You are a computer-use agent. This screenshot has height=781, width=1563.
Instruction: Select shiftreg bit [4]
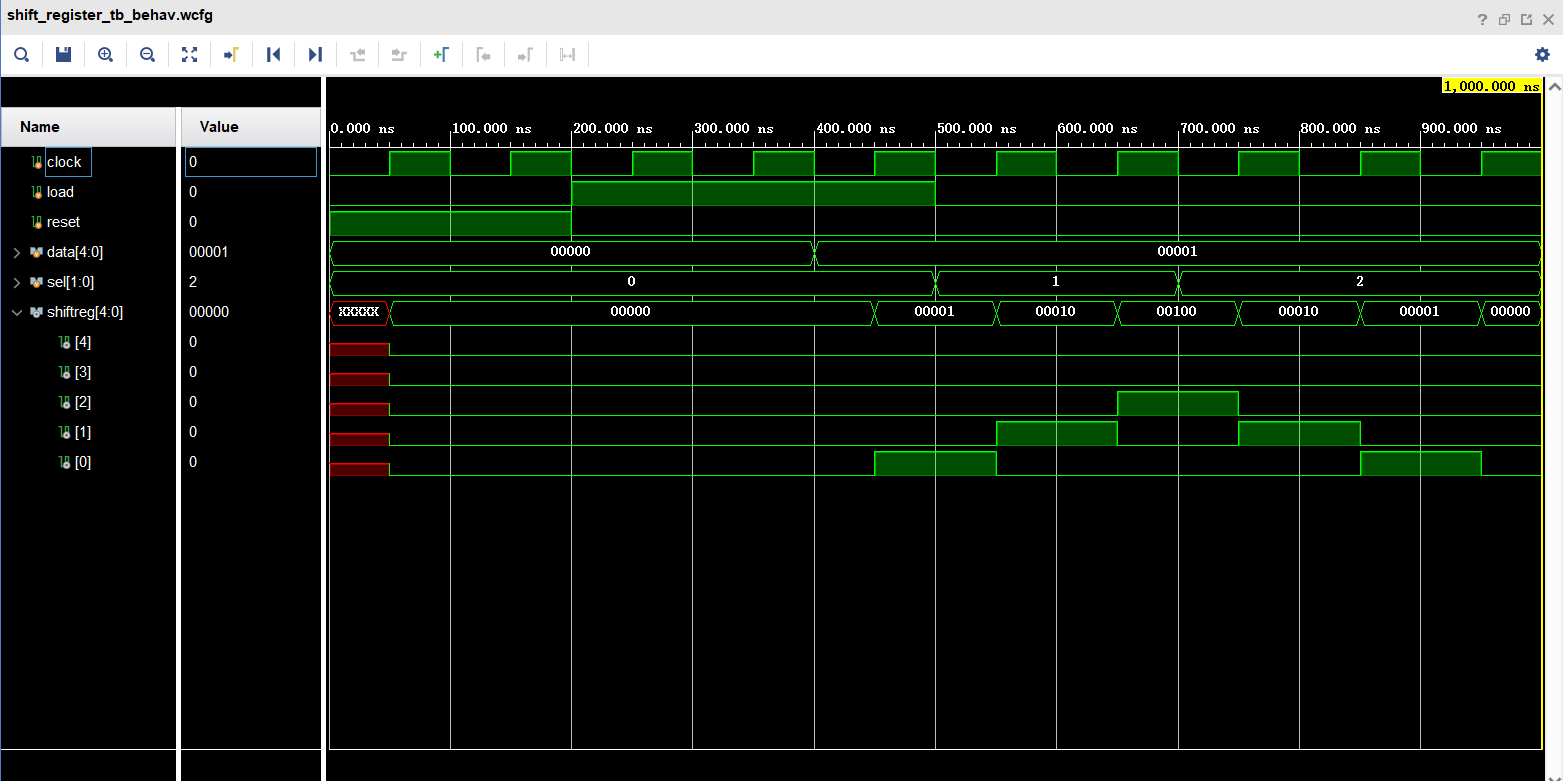coord(83,342)
